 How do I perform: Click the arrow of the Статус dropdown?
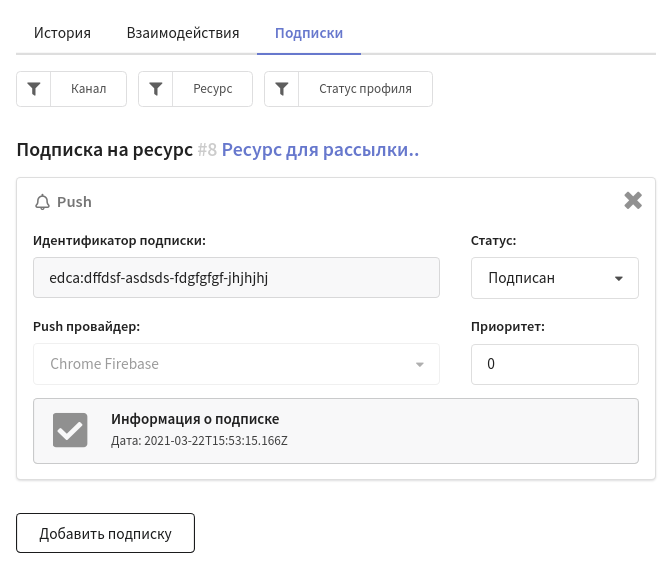tap(619, 279)
